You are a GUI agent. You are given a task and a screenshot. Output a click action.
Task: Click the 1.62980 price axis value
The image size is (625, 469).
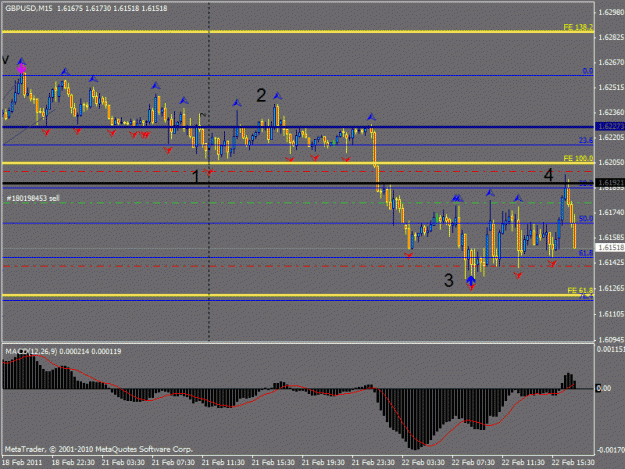coord(611,12)
